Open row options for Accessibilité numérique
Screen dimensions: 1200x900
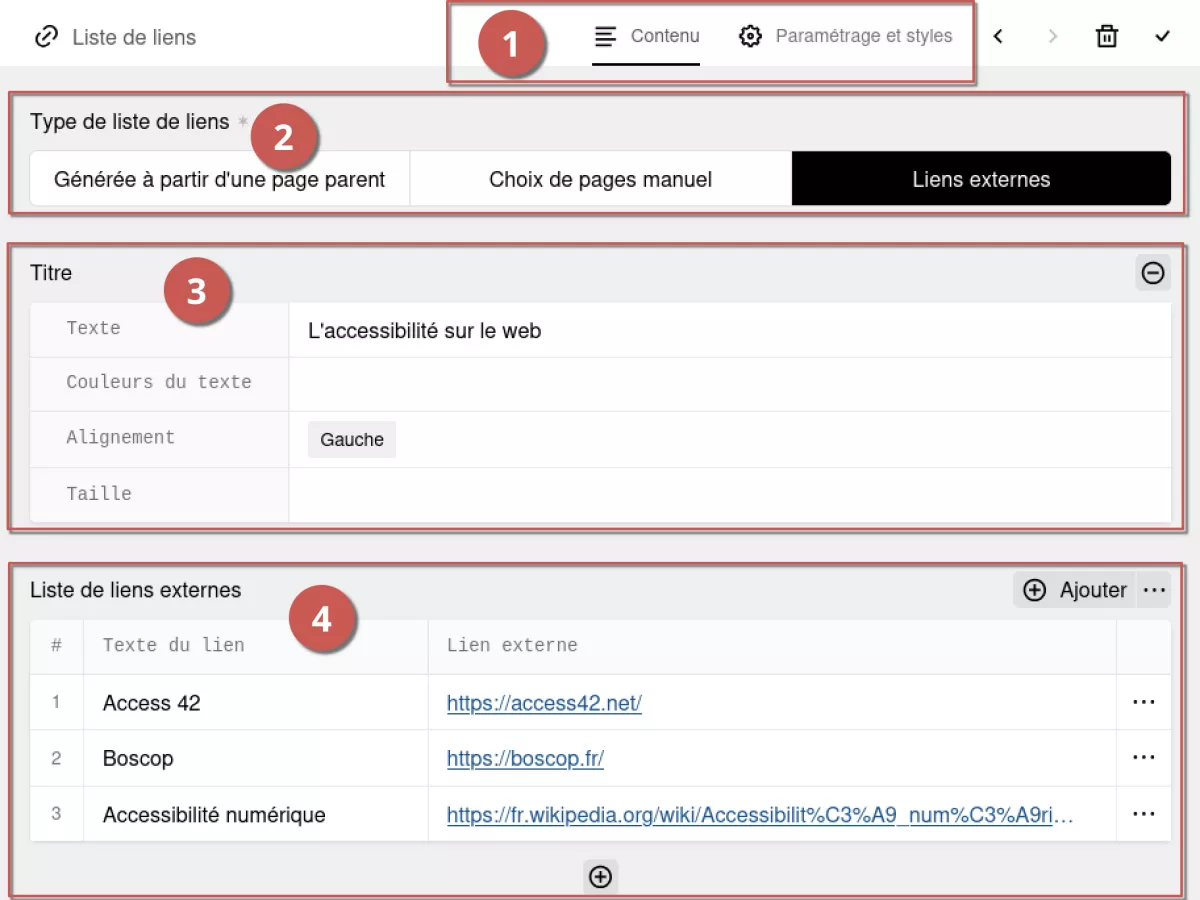pyautogui.click(x=1144, y=814)
